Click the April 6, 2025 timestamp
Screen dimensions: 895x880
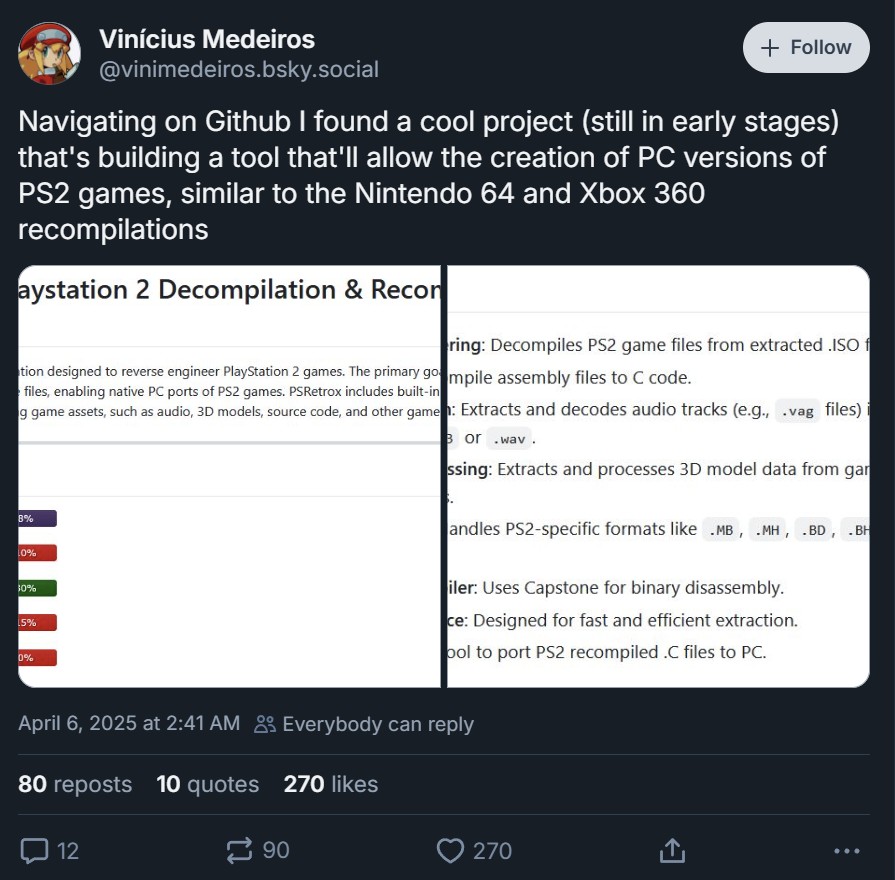click(129, 723)
